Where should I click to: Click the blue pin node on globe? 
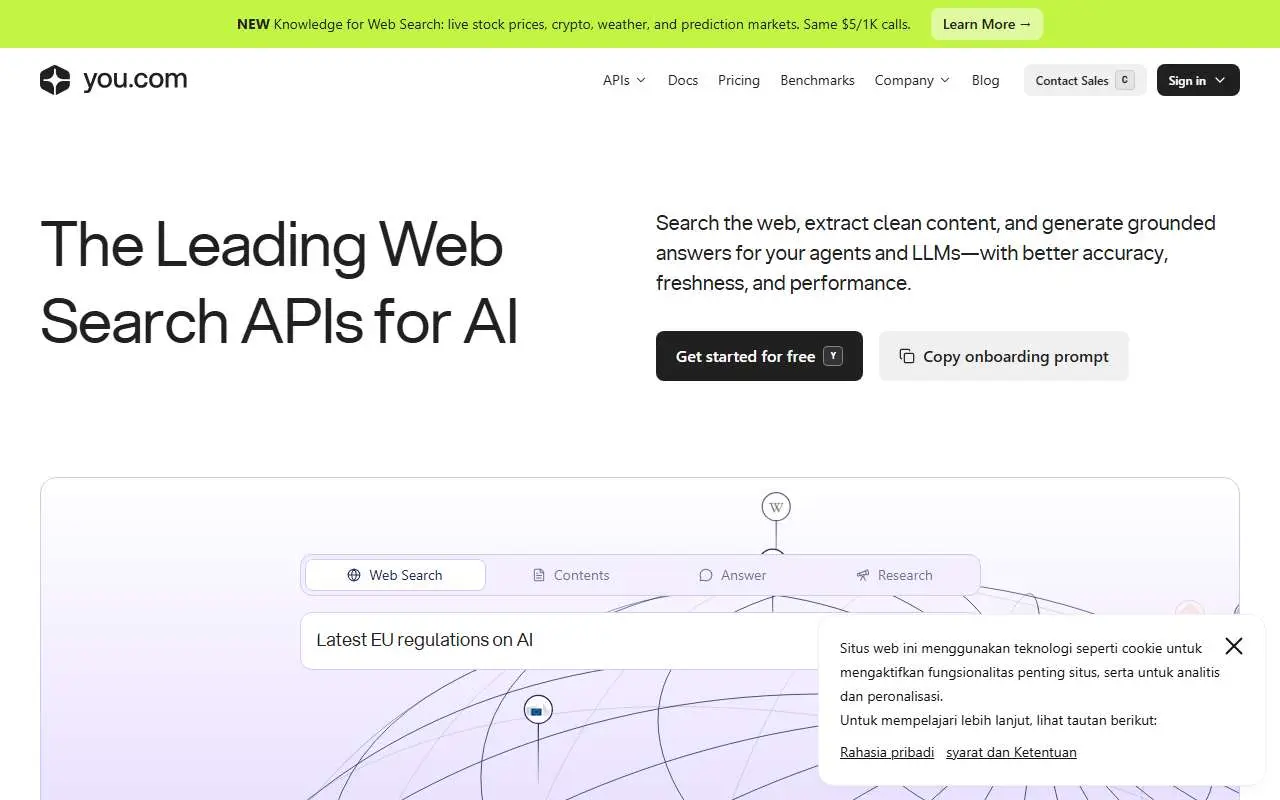[538, 710]
